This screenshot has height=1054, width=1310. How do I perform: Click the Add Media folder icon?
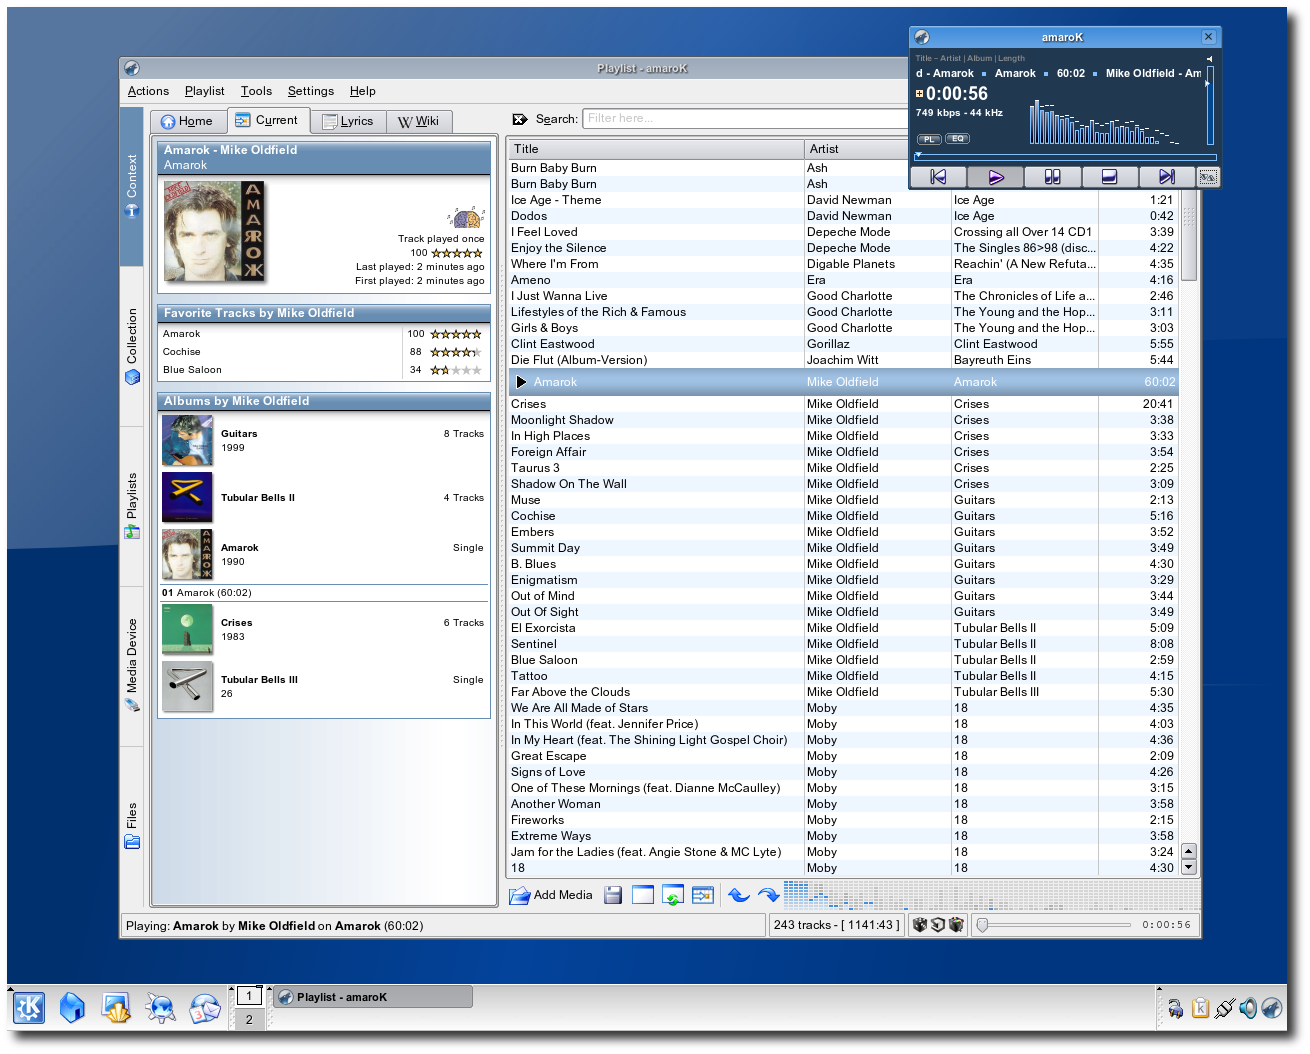520,895
